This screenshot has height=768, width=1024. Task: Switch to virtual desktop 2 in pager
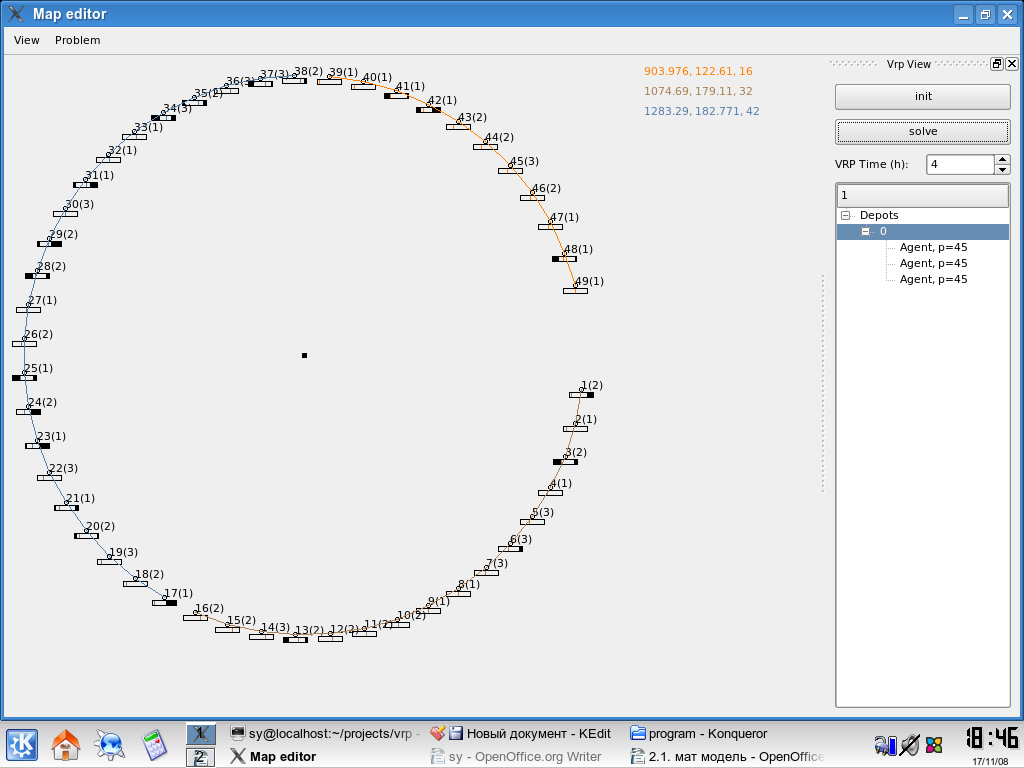click(200, 757)
